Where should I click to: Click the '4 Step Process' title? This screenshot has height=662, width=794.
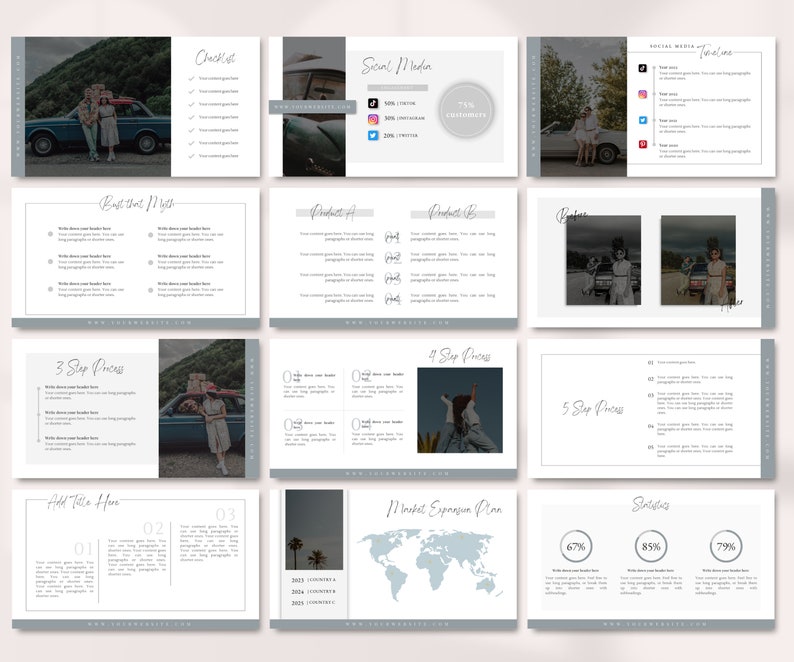460,356
